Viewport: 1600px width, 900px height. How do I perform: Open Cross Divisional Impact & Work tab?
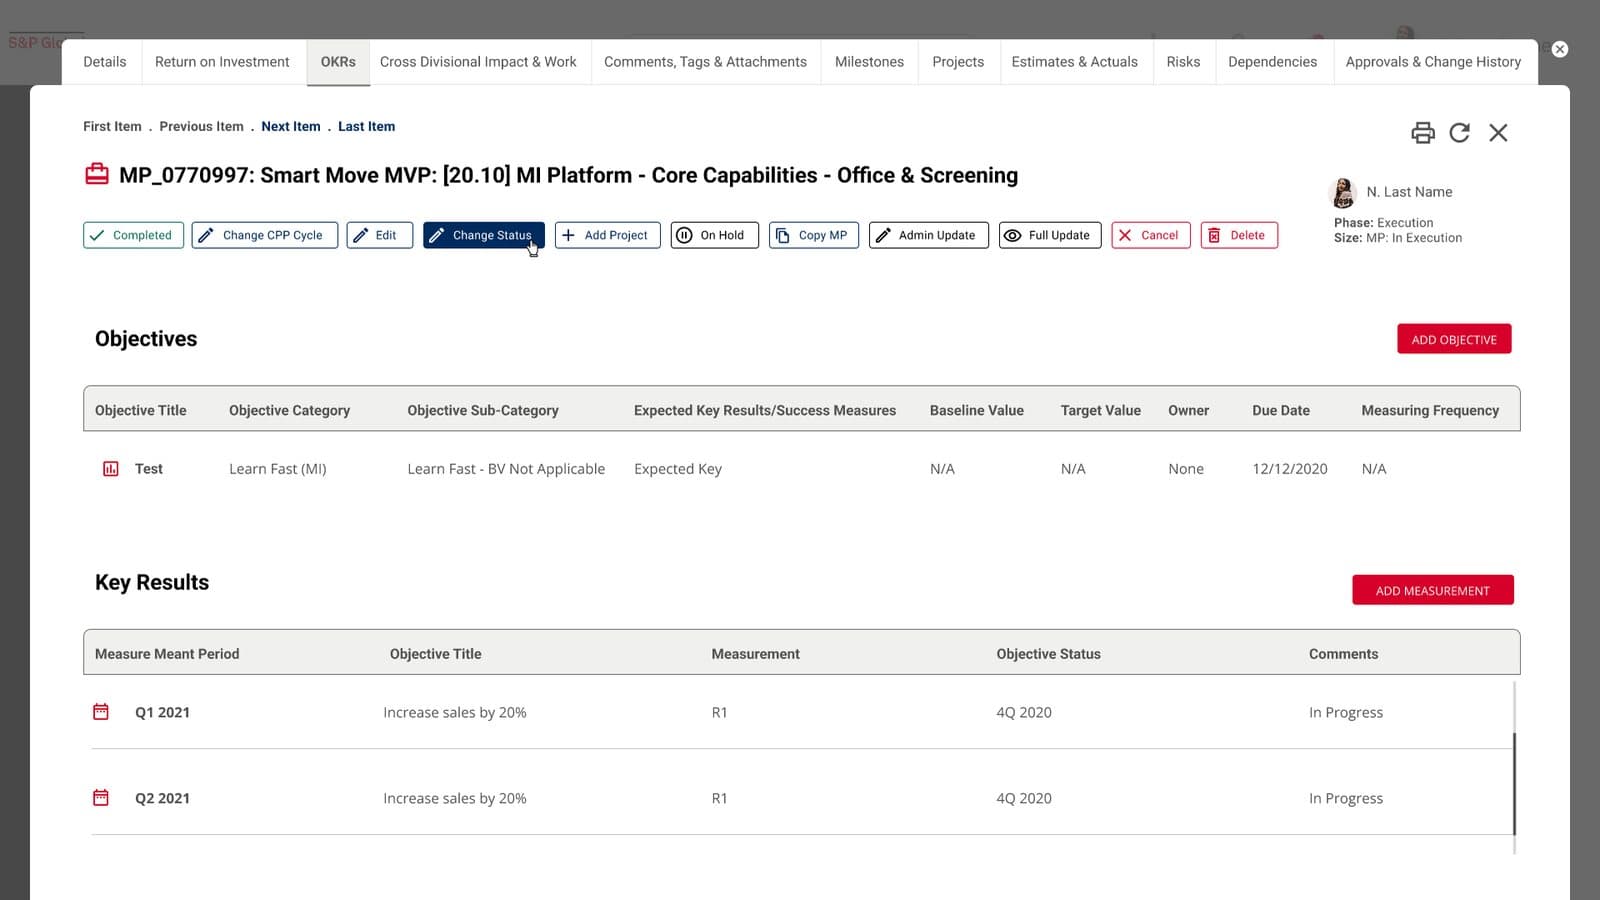(x=478, y=62)
